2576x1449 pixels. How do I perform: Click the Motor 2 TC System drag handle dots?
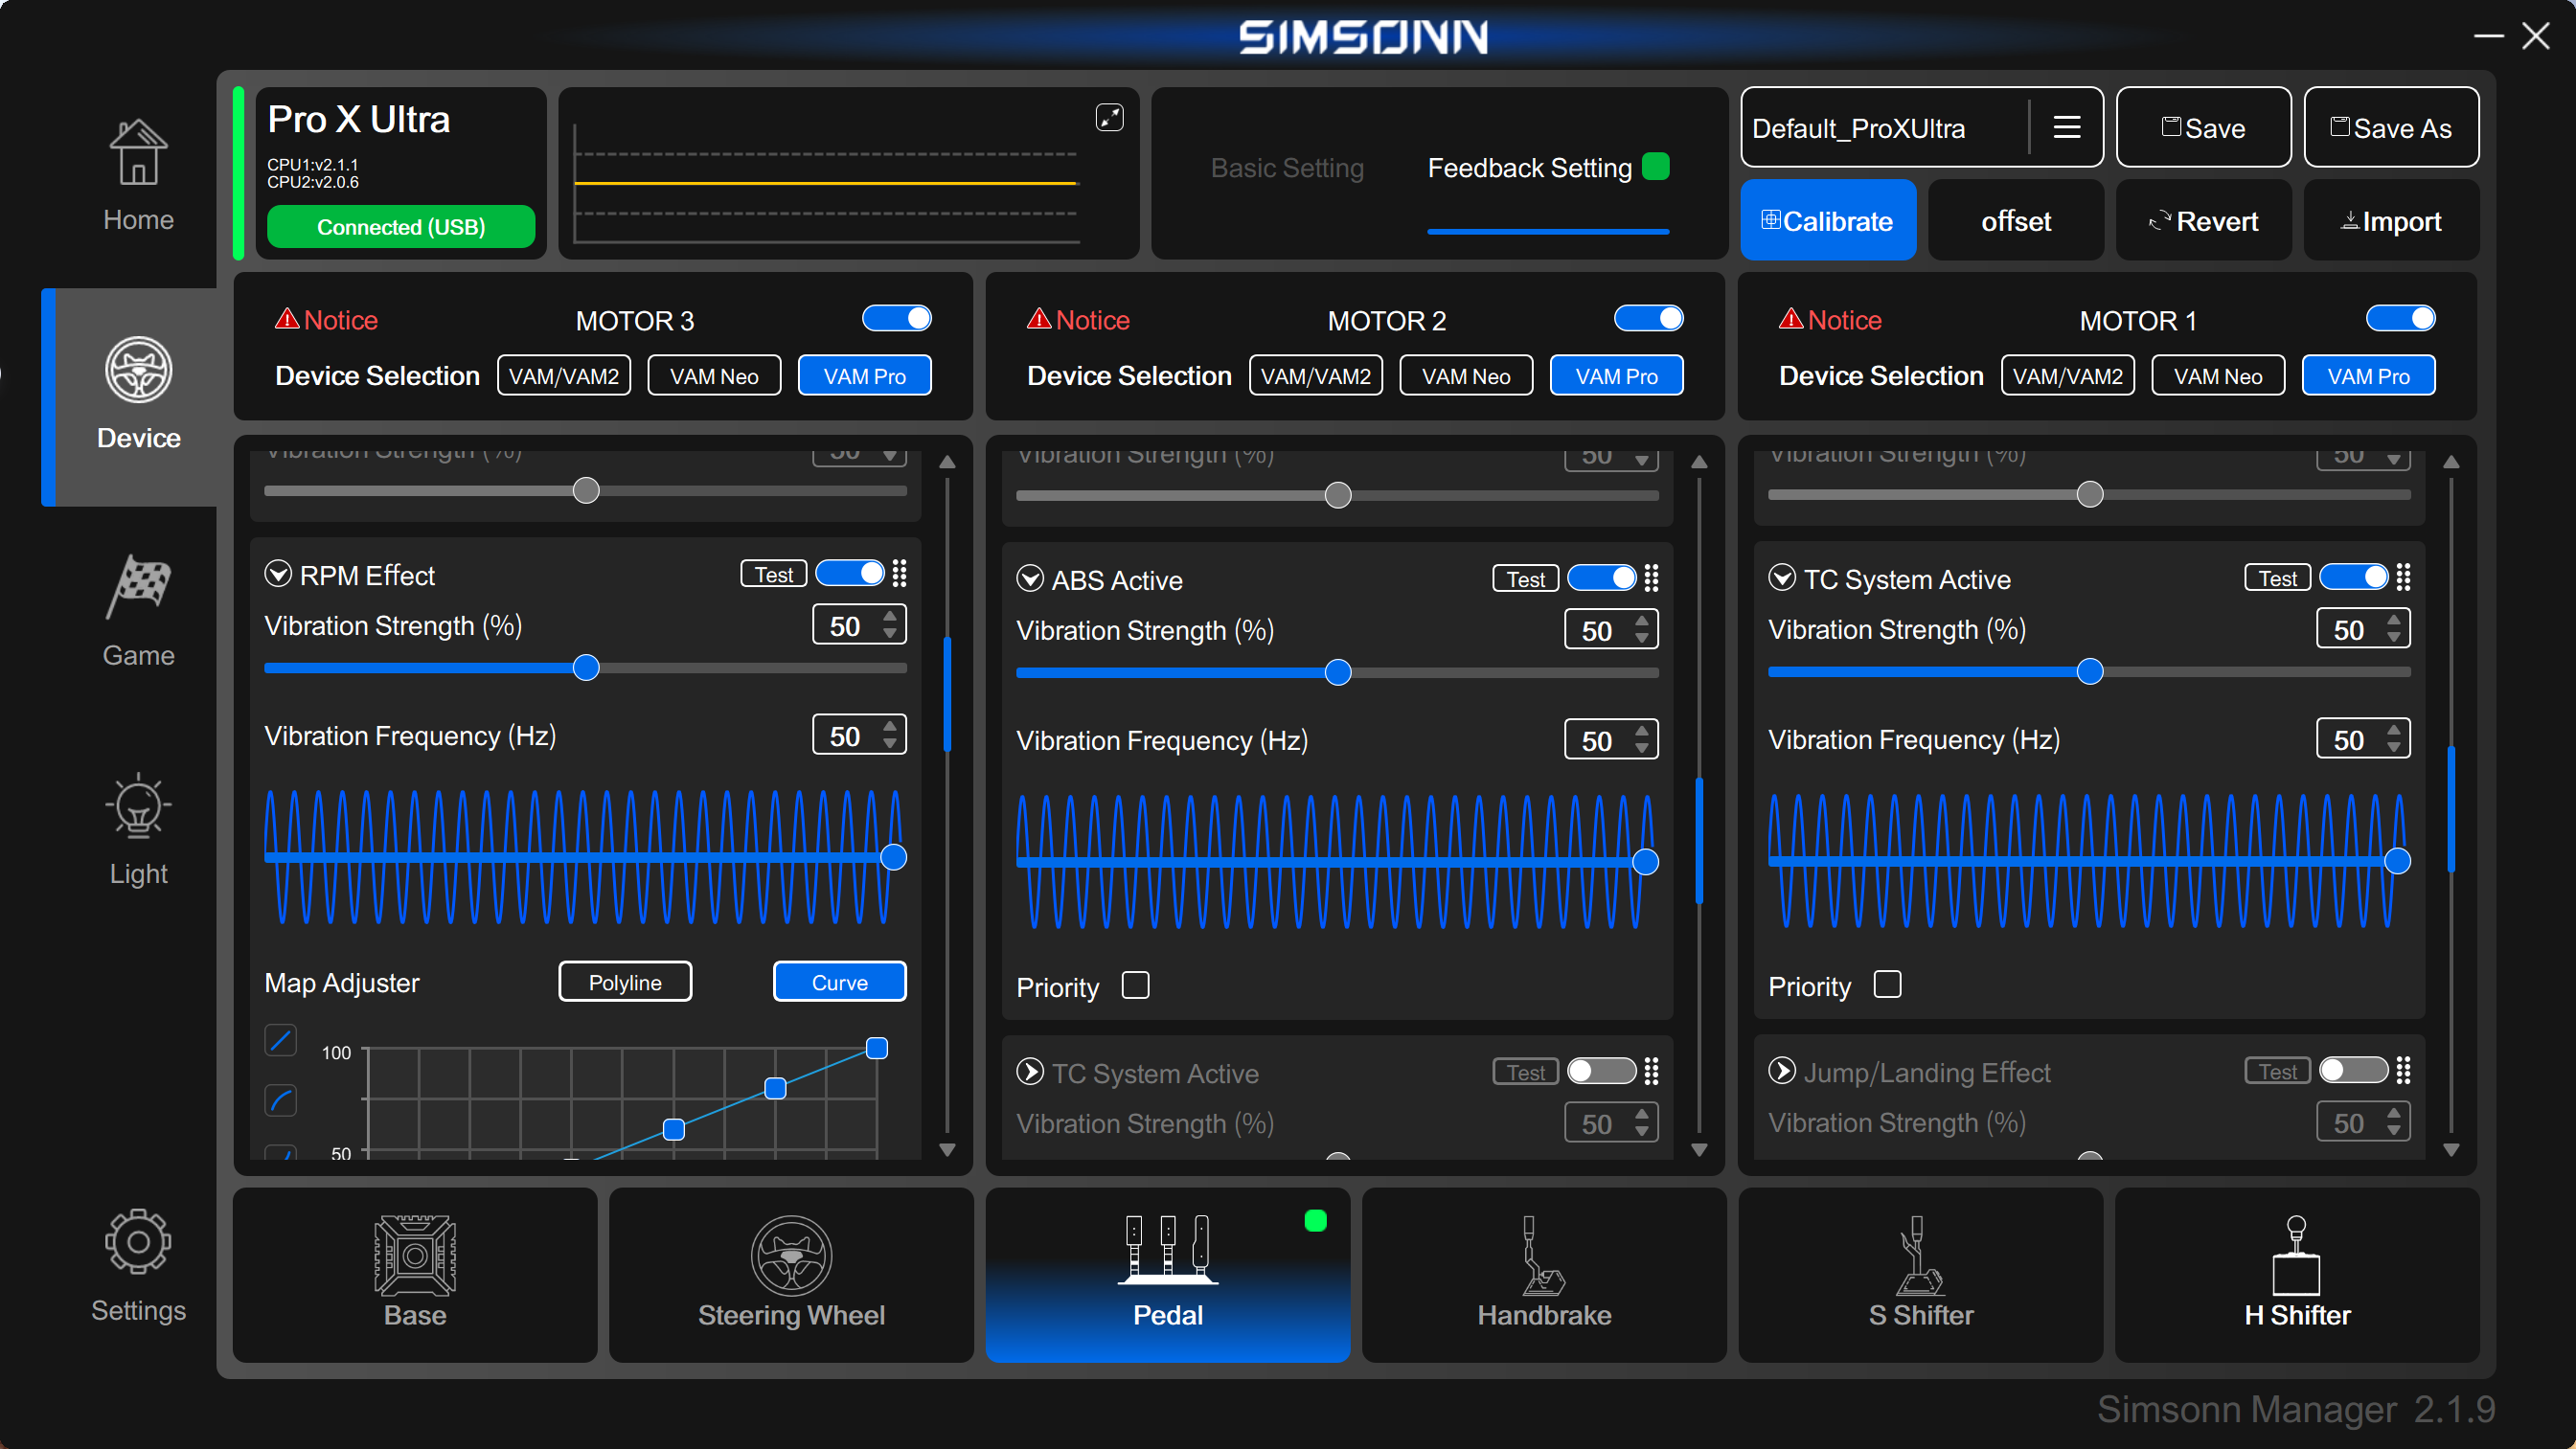pos(1652,1071)
